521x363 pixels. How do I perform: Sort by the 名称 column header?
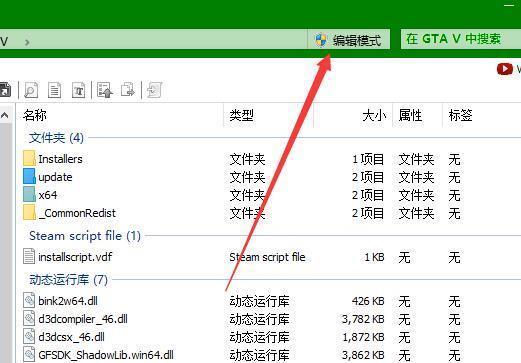tap(34, 115)
